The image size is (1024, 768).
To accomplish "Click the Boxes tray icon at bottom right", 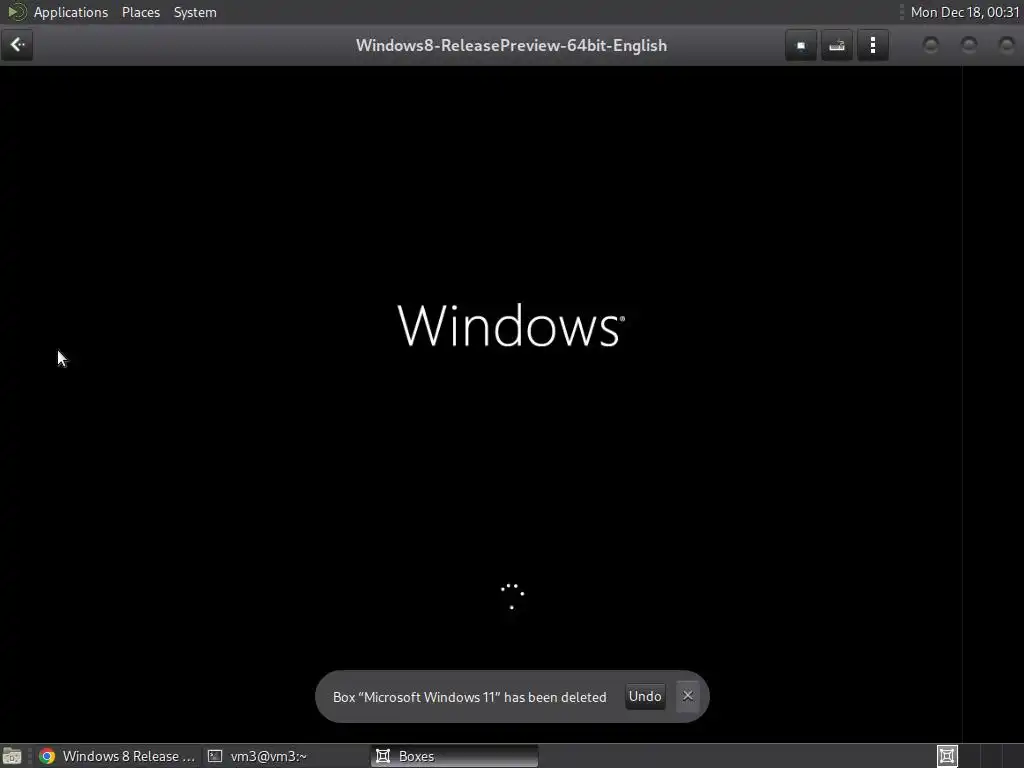I will click(x=947, y=756).
